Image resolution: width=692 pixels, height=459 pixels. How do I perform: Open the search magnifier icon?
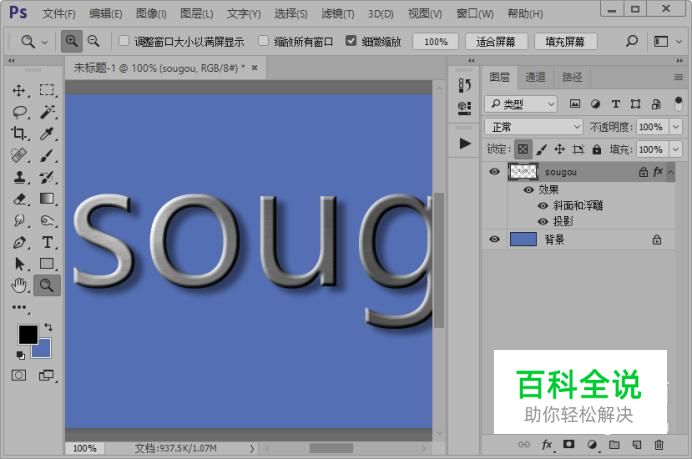click(x=632, y=41)
